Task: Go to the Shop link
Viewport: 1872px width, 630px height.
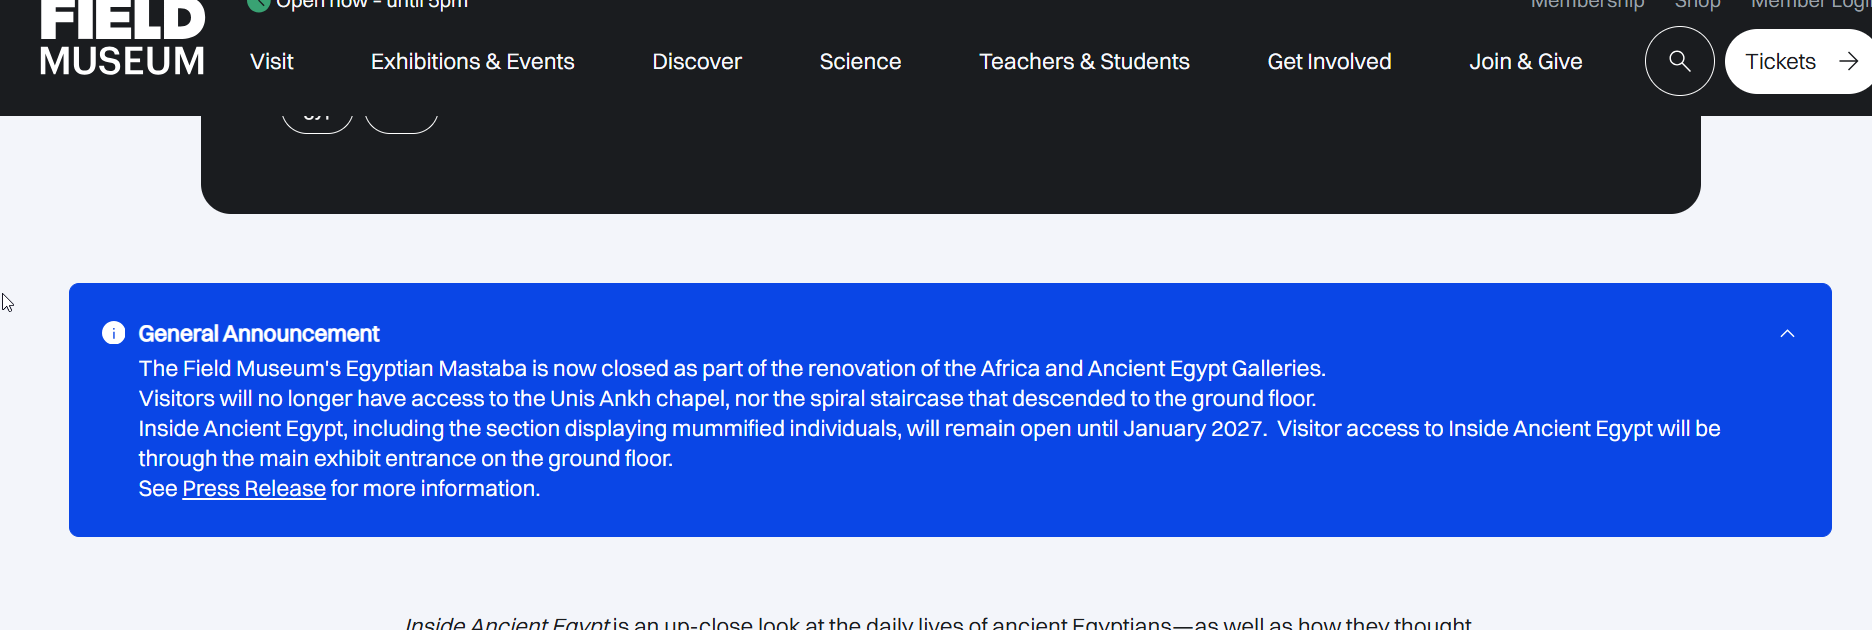Action: (1697, 5)
